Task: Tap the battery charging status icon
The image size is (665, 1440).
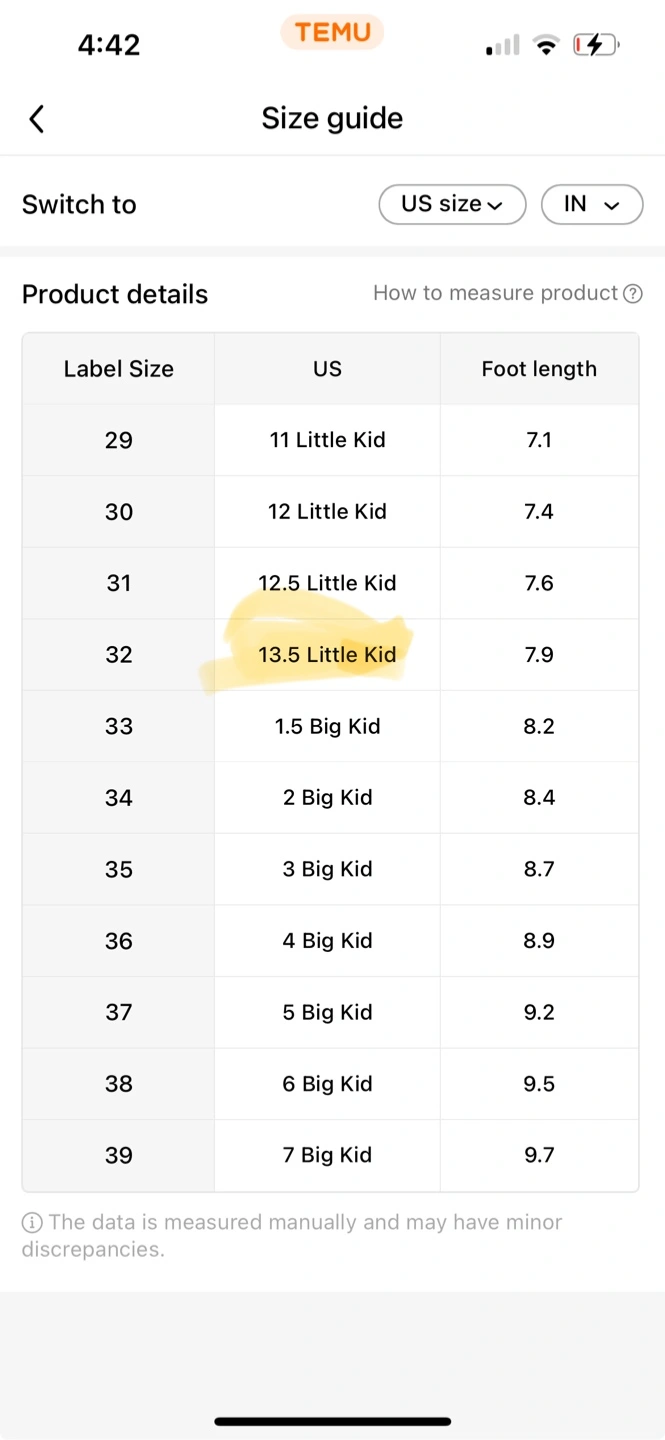Action: (x=596, y=45)
